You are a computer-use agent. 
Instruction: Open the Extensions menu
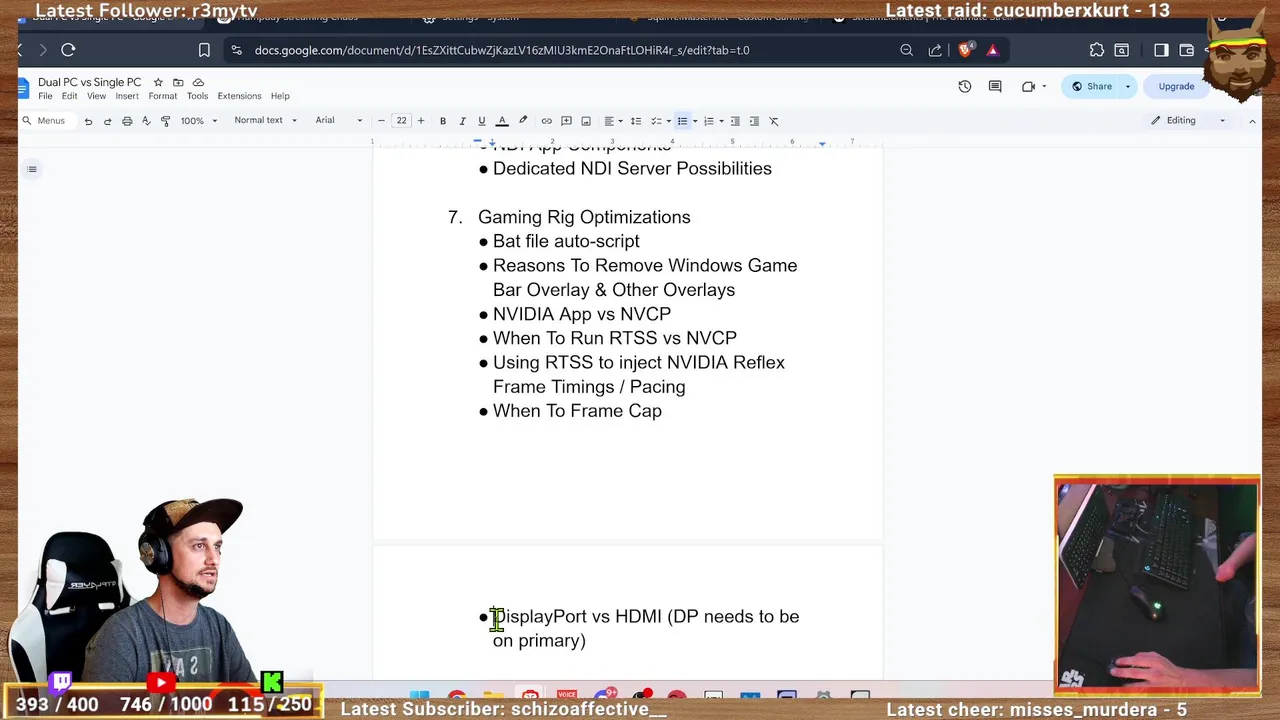pyautogui.click(x=239, y=96)
